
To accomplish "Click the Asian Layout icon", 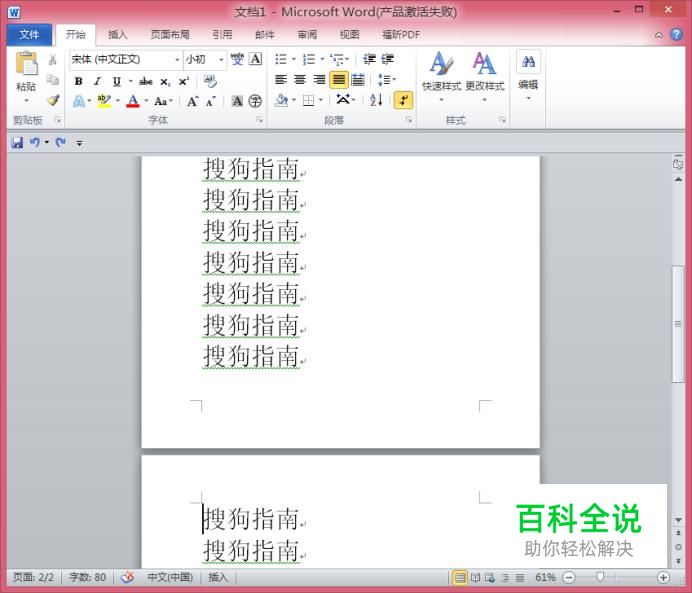I will point(346,100).
